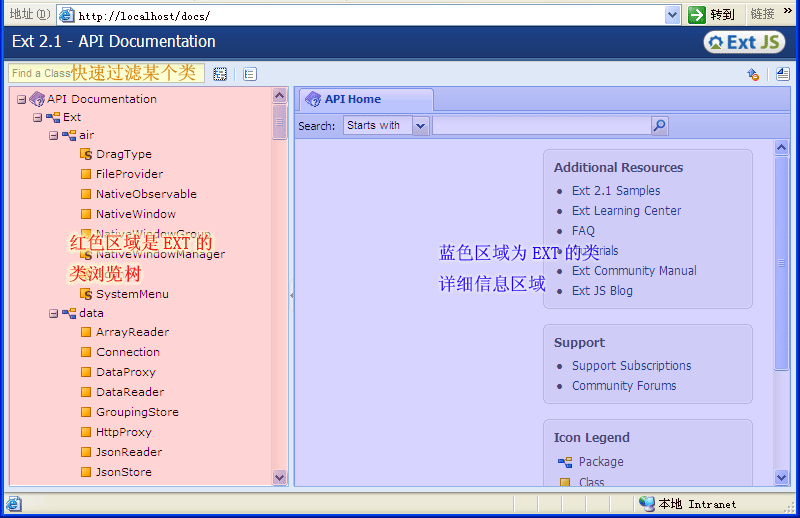Collapse the data package node
Screen dimensions: 800x518
click(x=54, y=313)
